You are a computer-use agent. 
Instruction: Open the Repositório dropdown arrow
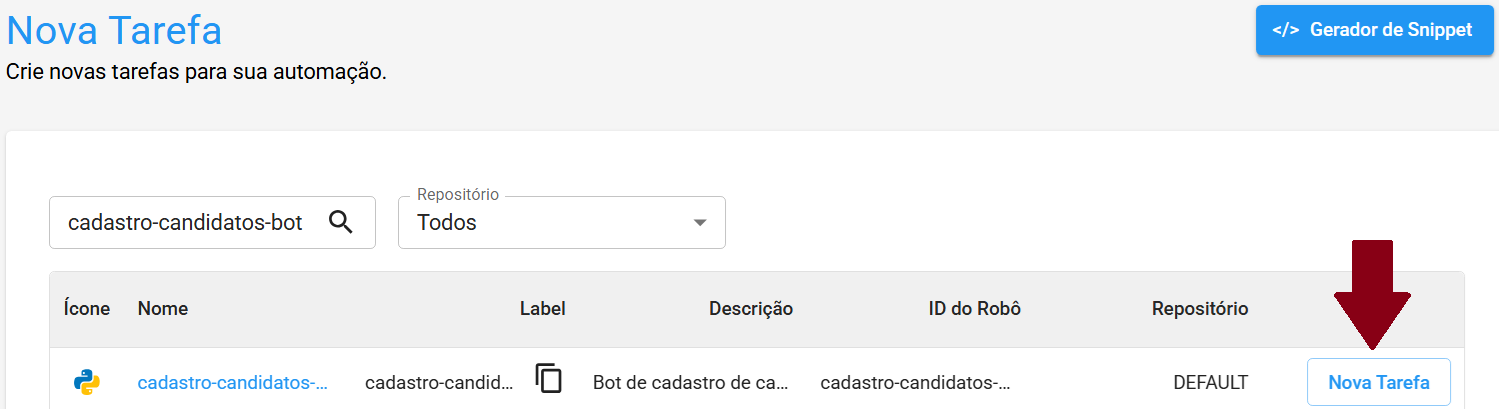(x=700, y=222)
